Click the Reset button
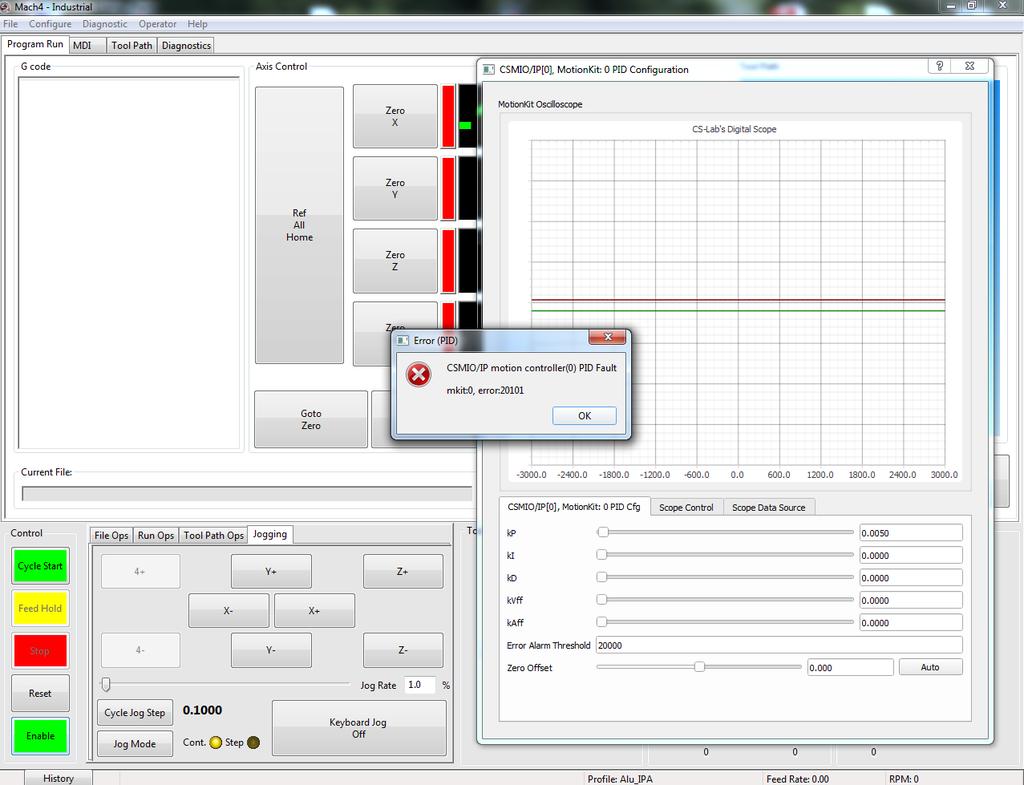The image size is (1024, 785). point(40,694)
